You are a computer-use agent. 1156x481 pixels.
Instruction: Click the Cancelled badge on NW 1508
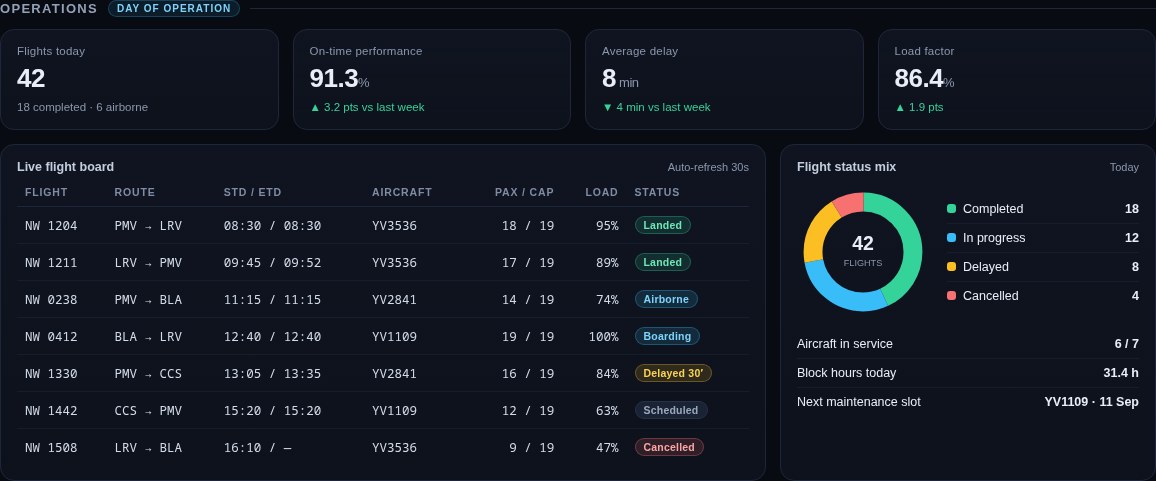click(669, 447)
